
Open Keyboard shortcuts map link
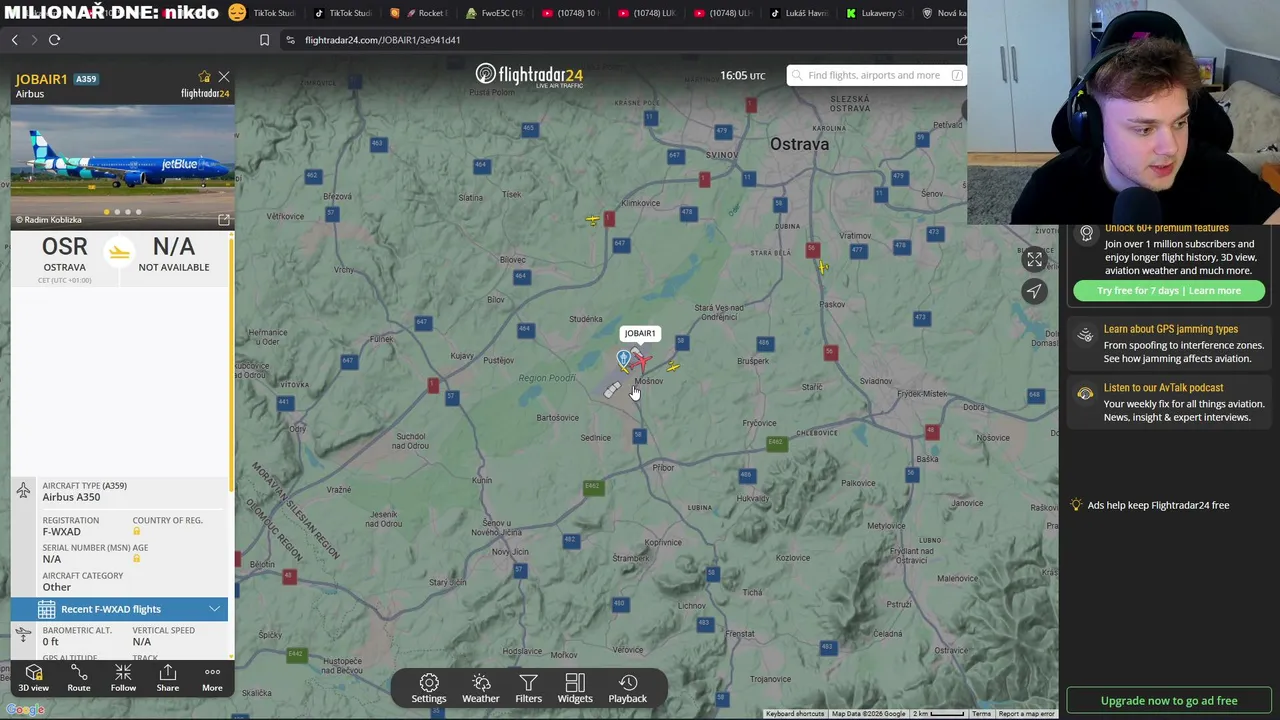[796, 714]
